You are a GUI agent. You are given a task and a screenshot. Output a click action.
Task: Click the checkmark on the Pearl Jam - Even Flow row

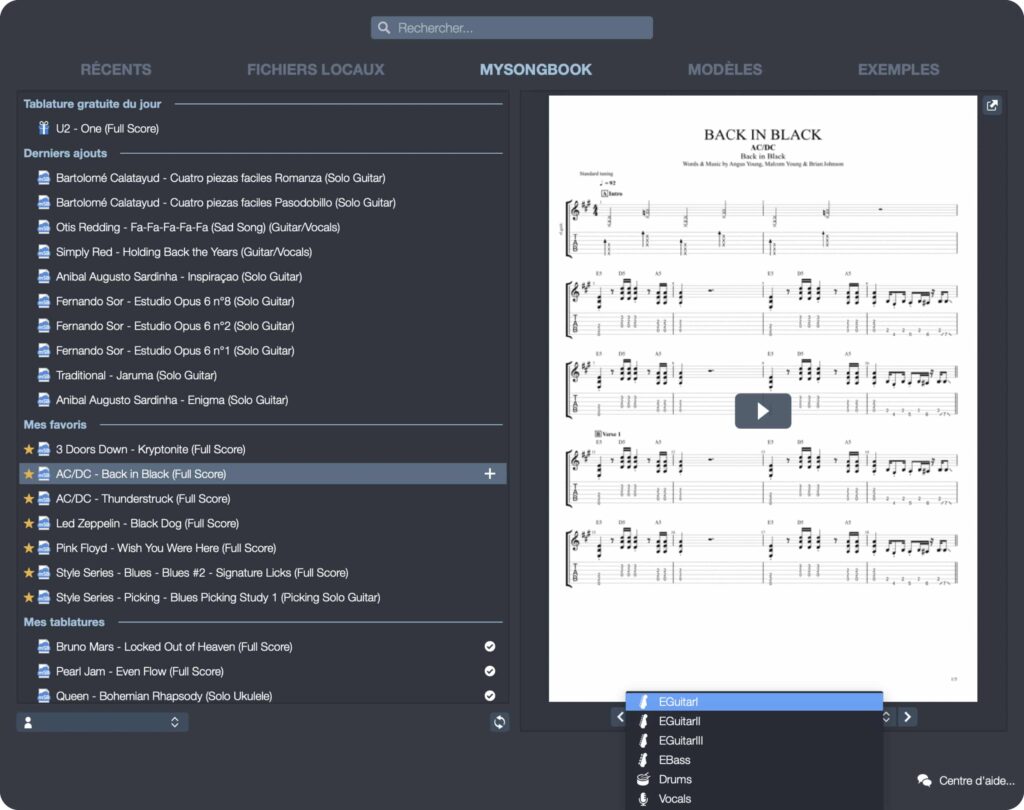point(490,671)
